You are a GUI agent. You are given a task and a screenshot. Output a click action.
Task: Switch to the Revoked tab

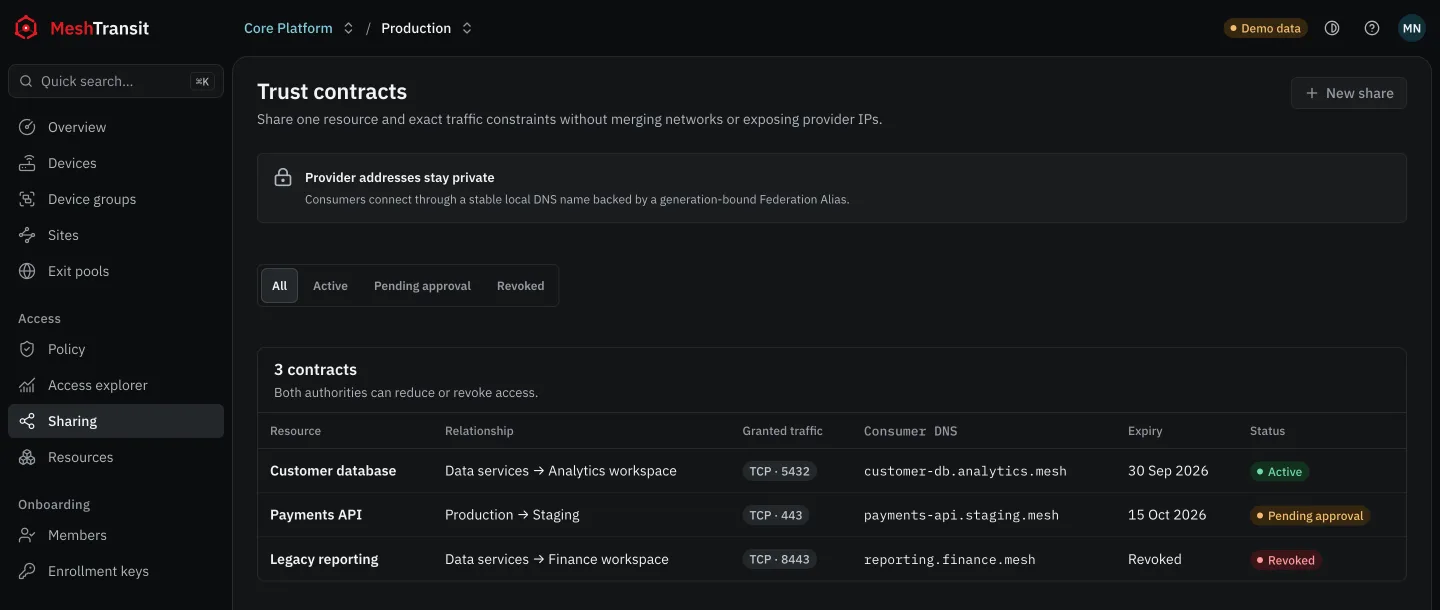point(521,286)
